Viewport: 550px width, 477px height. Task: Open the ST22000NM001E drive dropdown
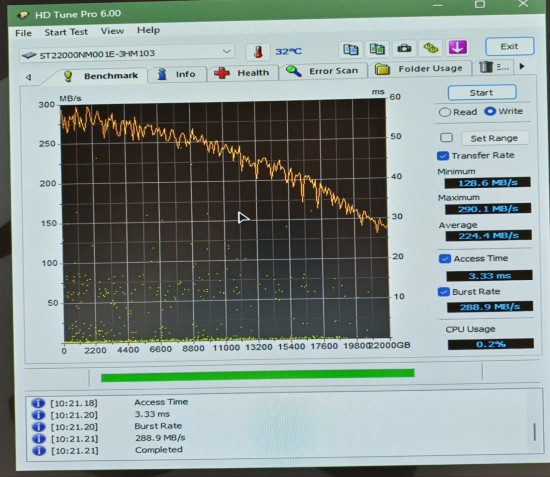(126, 54)
